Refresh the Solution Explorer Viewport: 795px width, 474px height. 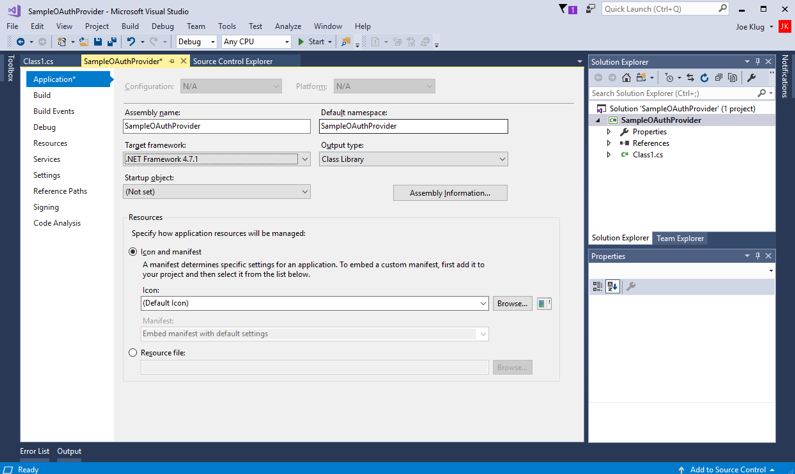[x=704, y=78]
